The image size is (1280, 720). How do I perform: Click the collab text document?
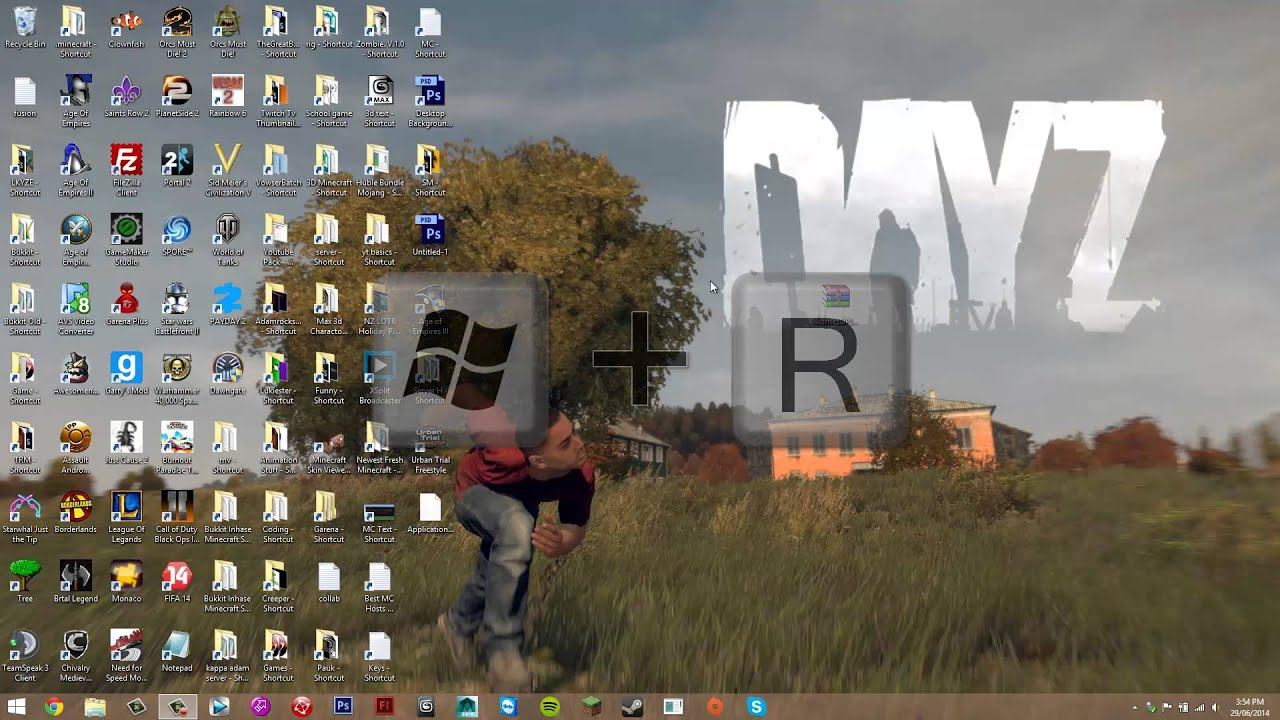(329, 582)
